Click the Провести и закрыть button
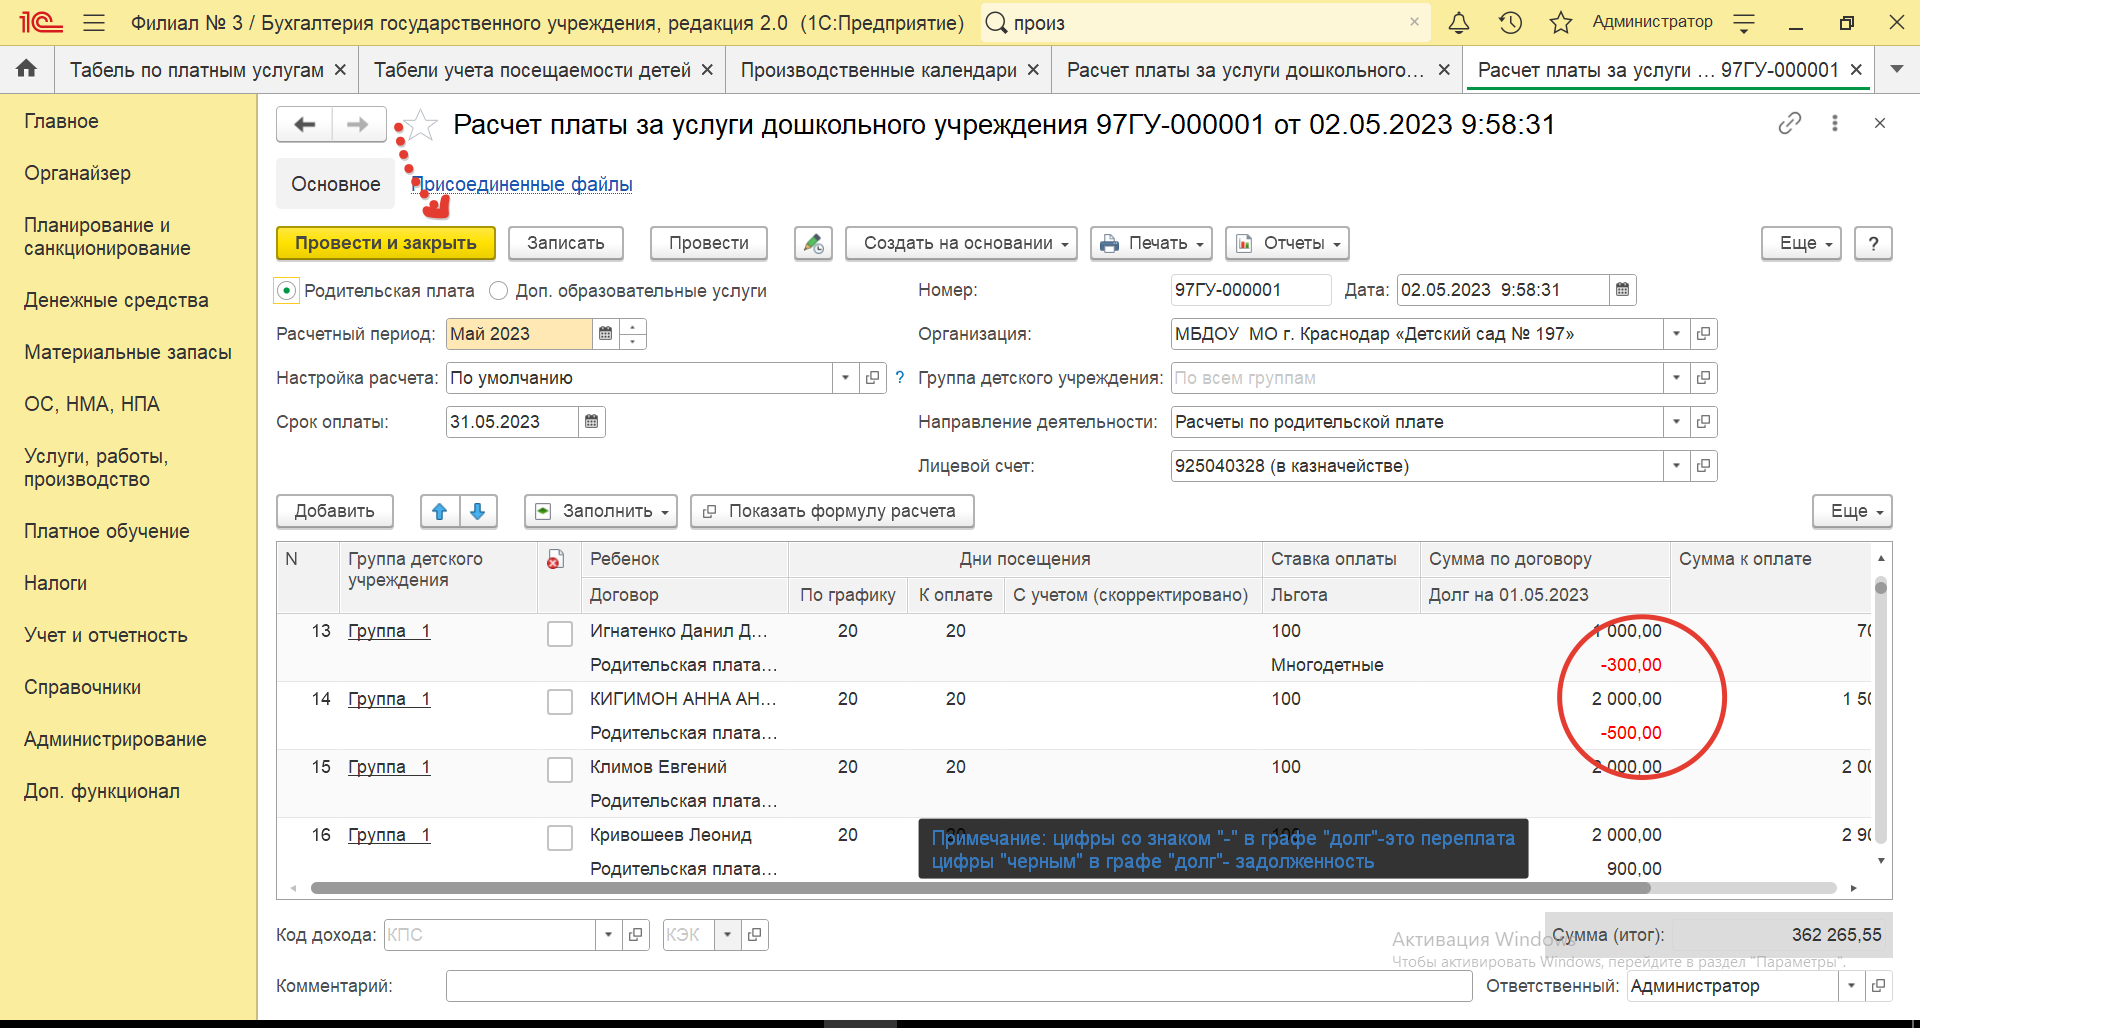 click(x=385, y=243)
